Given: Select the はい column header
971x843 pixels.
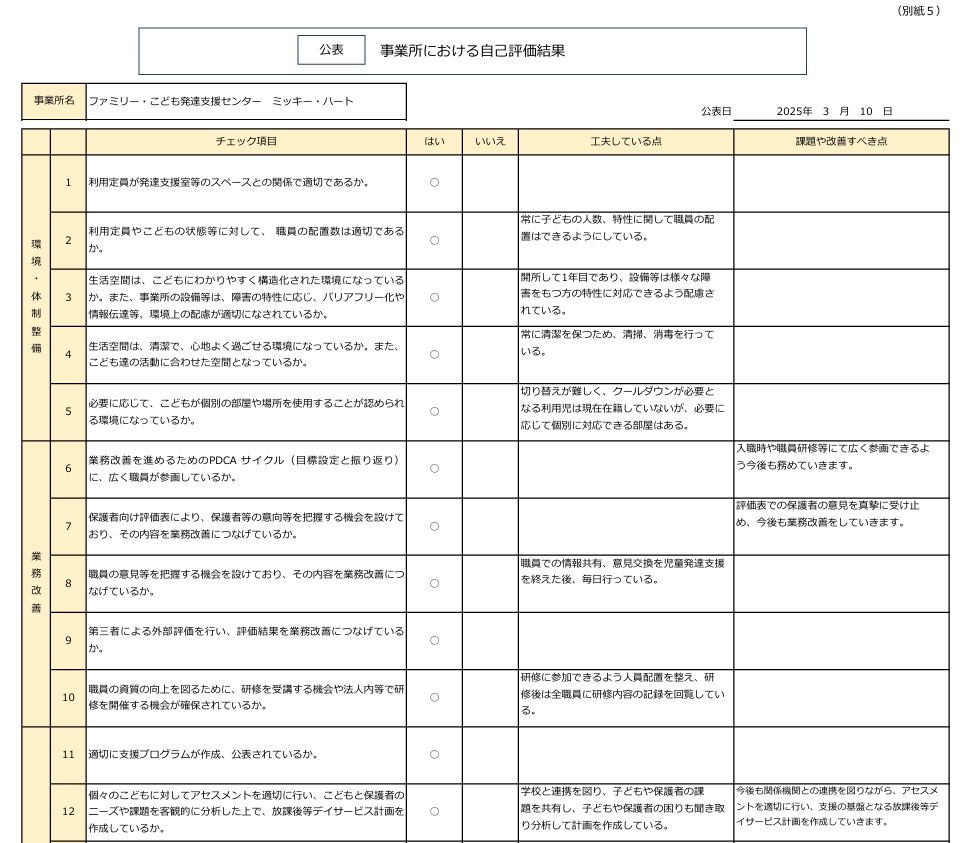Looking at the screenshot, I should 434,142.
